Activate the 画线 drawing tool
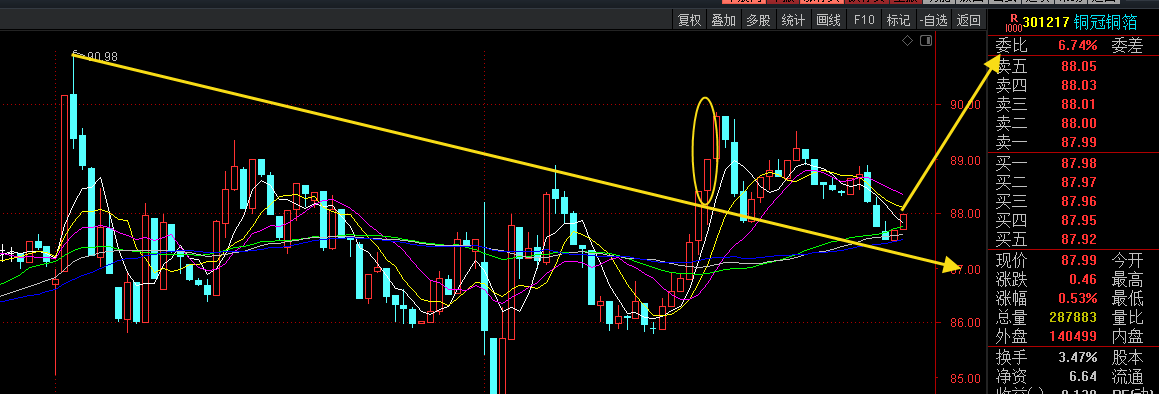 click(x=829, y=21)
